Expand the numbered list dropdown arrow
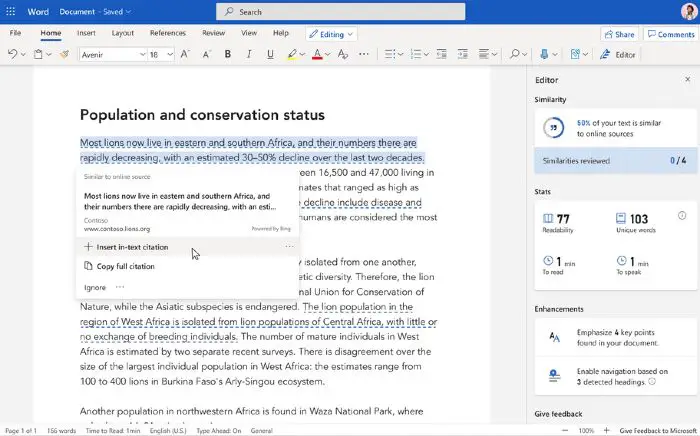Screen dimensions: 700x436 (x=426, y=54)
